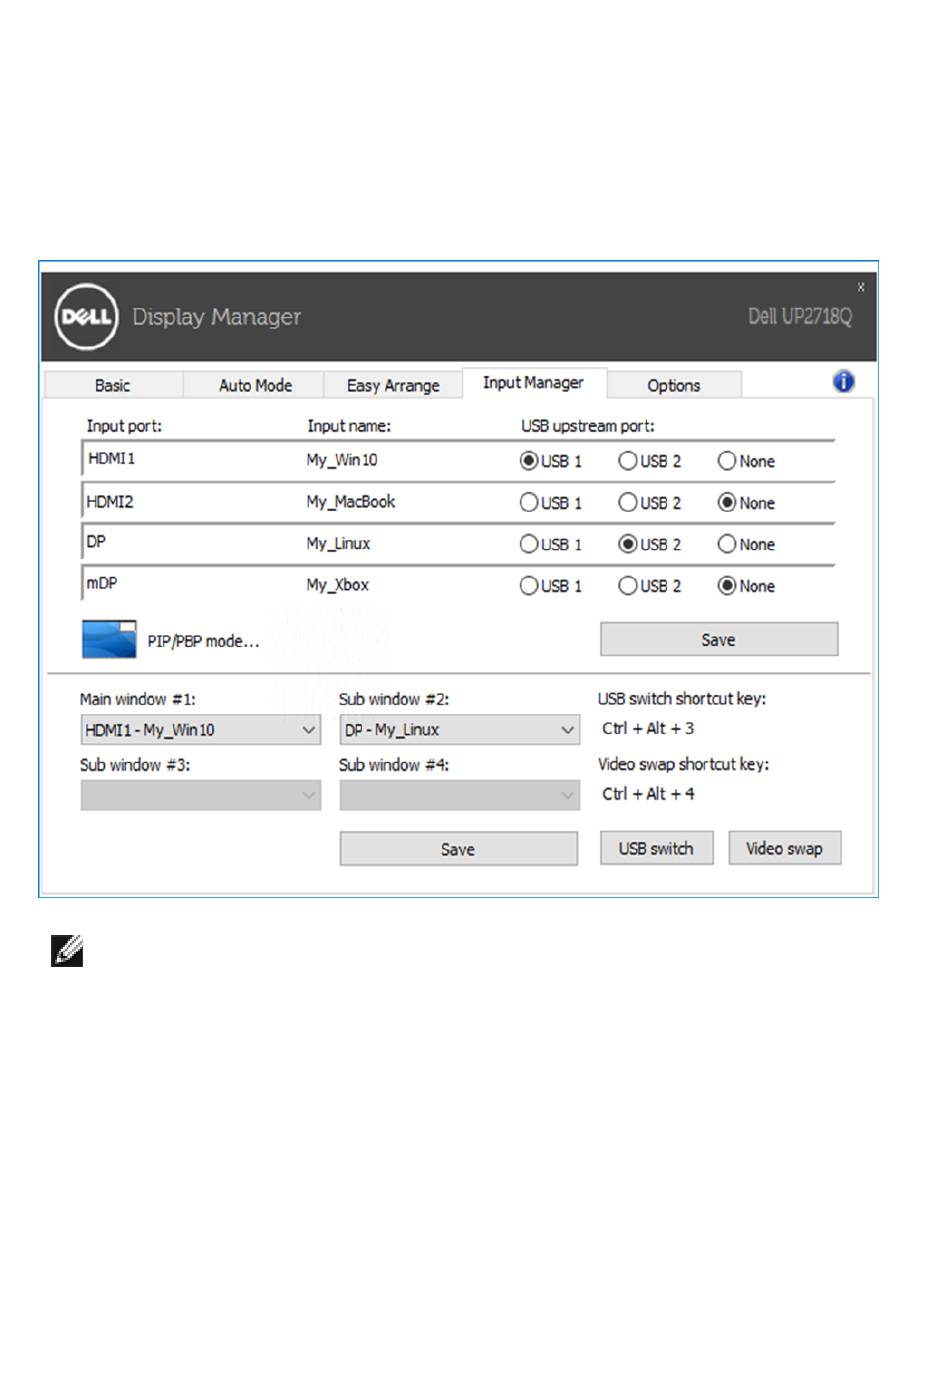Select None for mDP
950x1374 pixels.
pos(727,586)
